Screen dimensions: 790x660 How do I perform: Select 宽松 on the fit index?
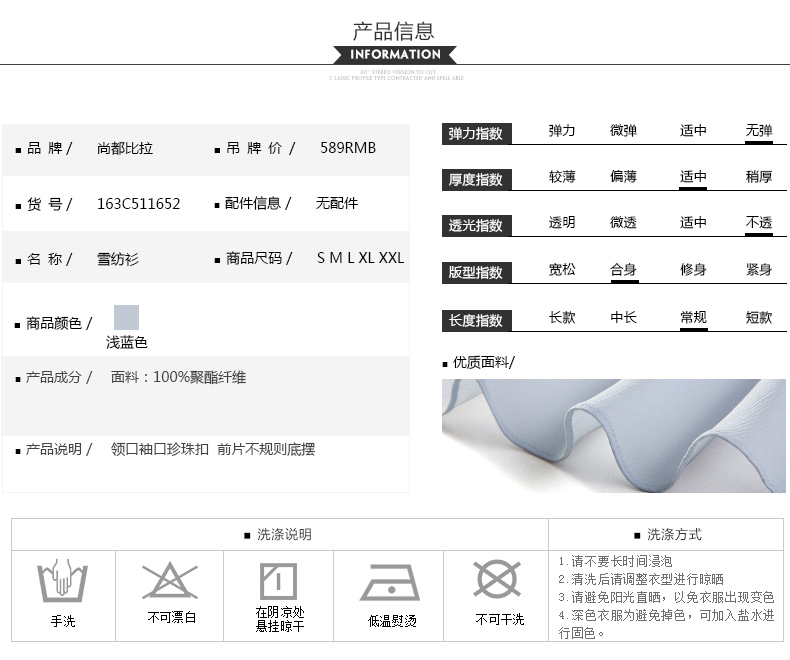click(562, 270)
